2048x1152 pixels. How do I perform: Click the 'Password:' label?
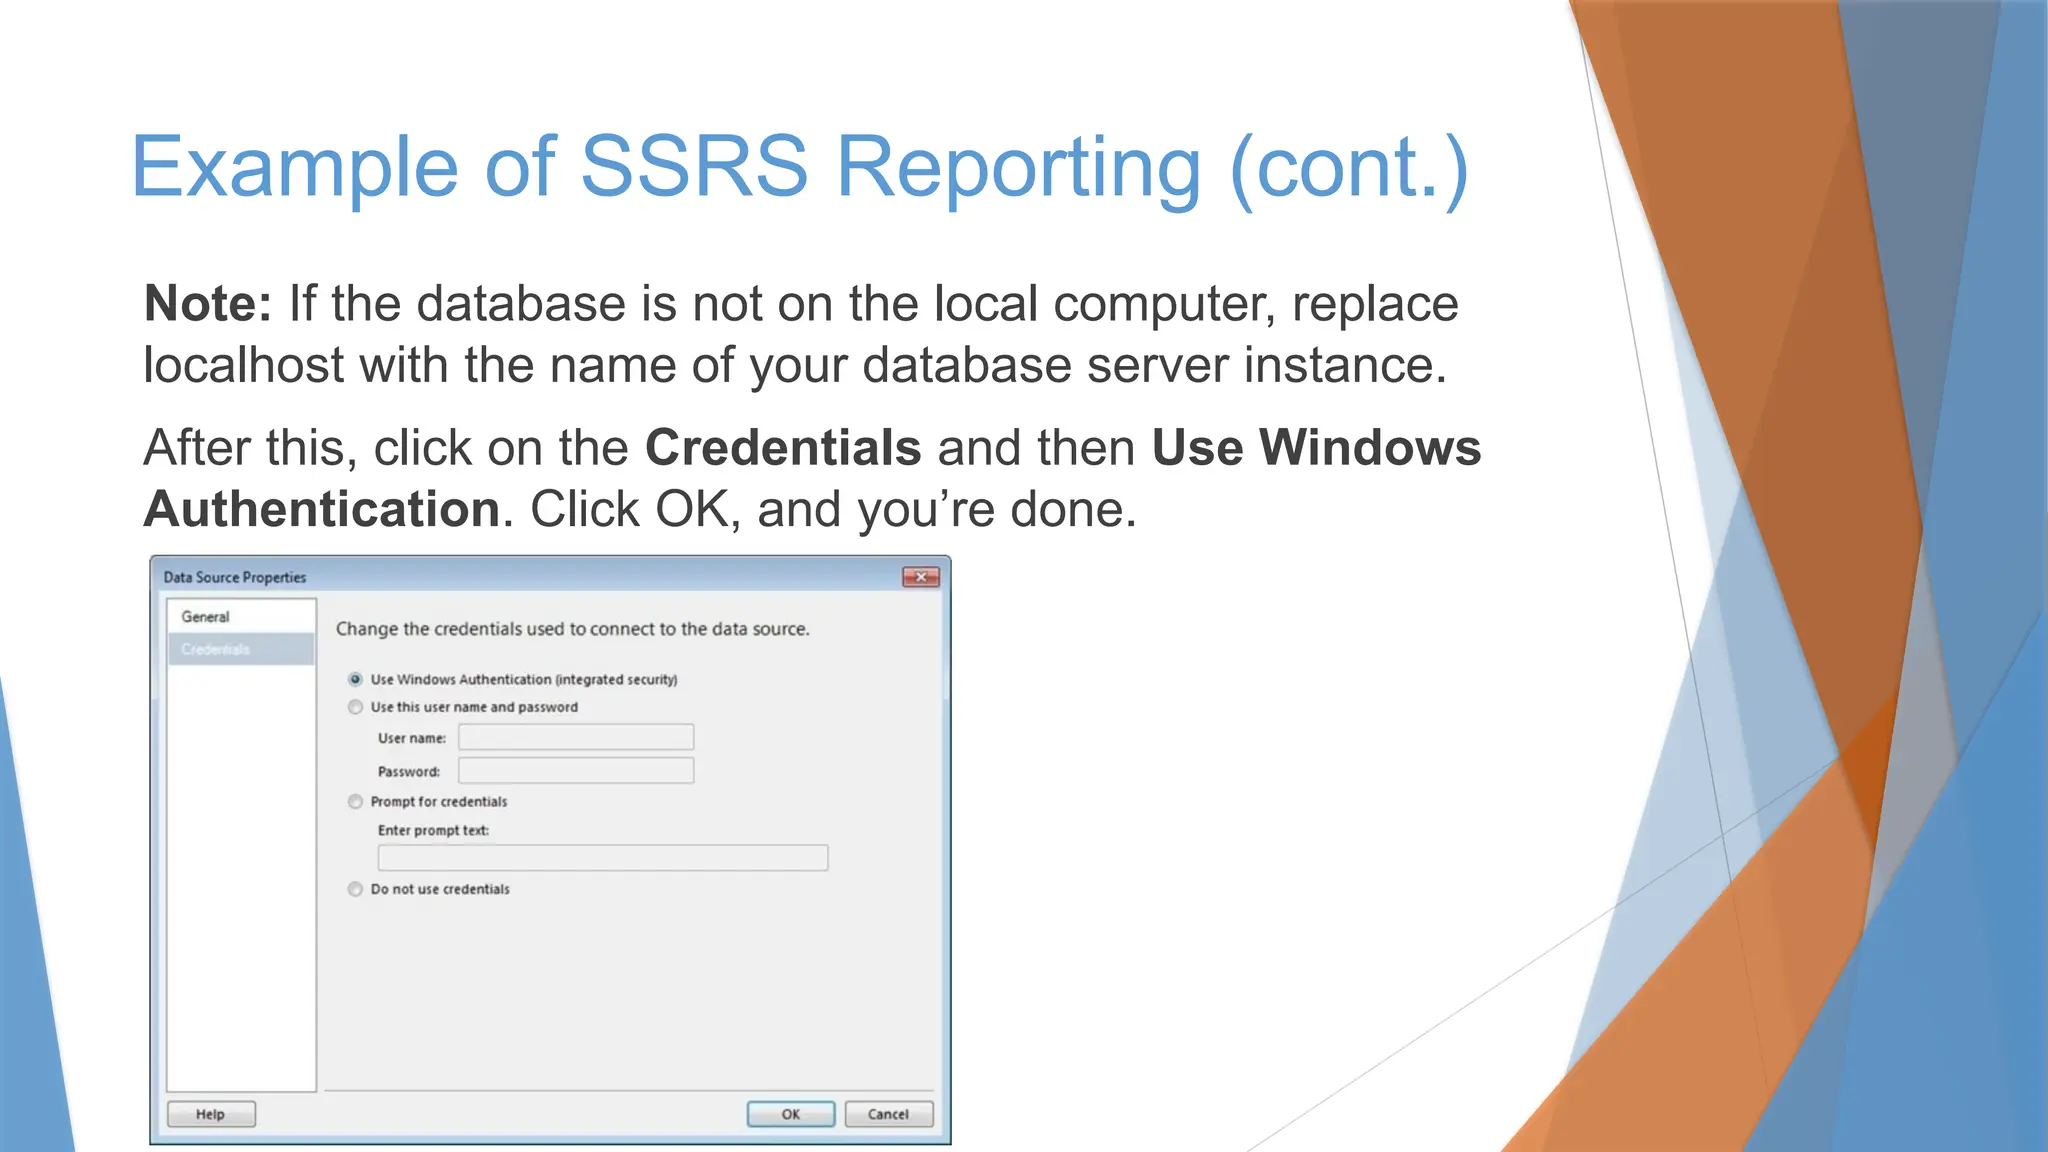point(409,771)
